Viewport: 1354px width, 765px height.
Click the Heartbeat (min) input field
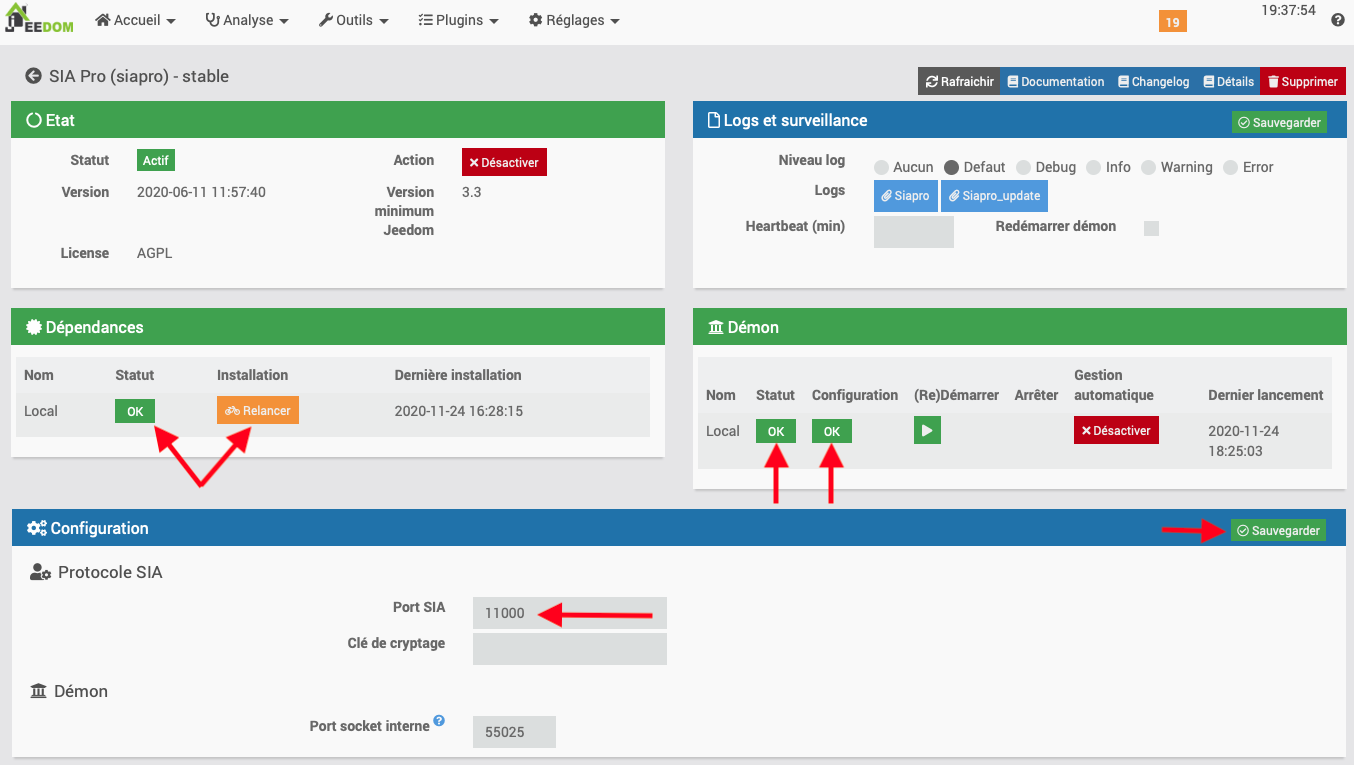(913, 231)
